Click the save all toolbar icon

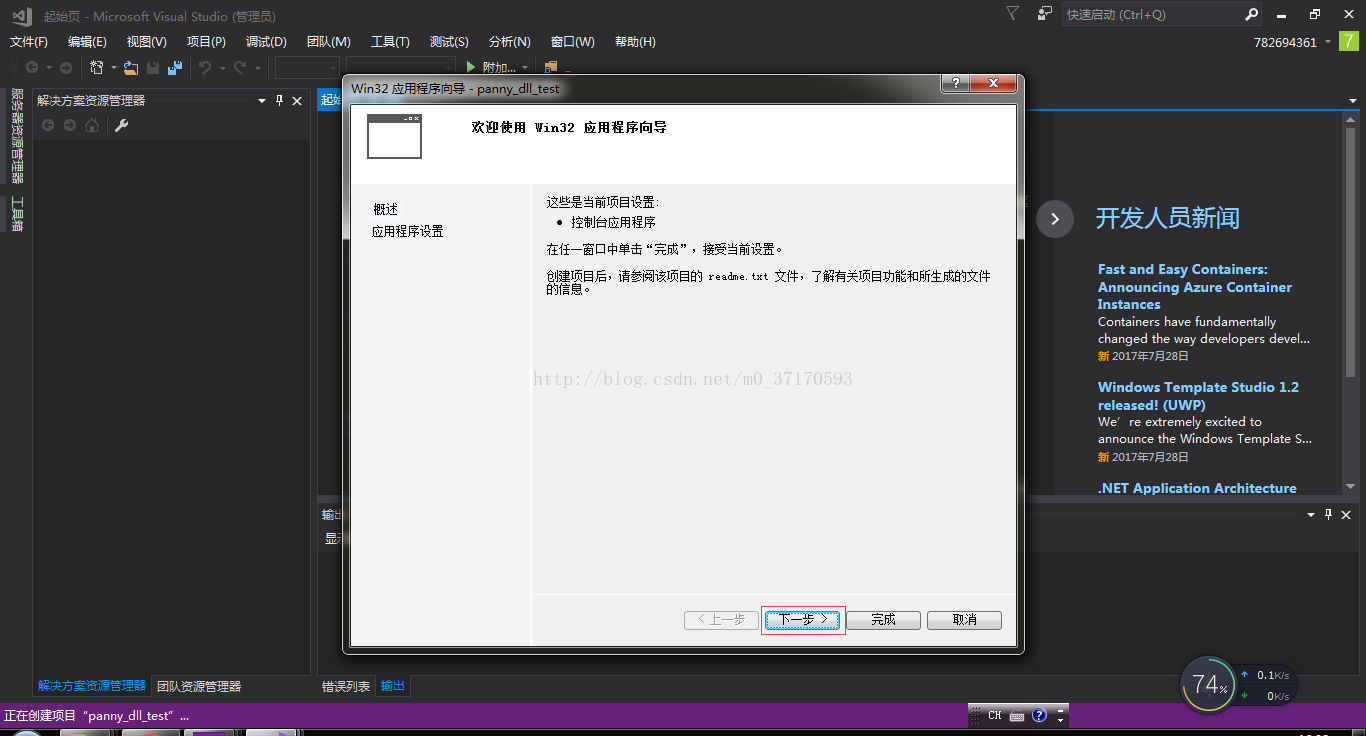[175, 67]
